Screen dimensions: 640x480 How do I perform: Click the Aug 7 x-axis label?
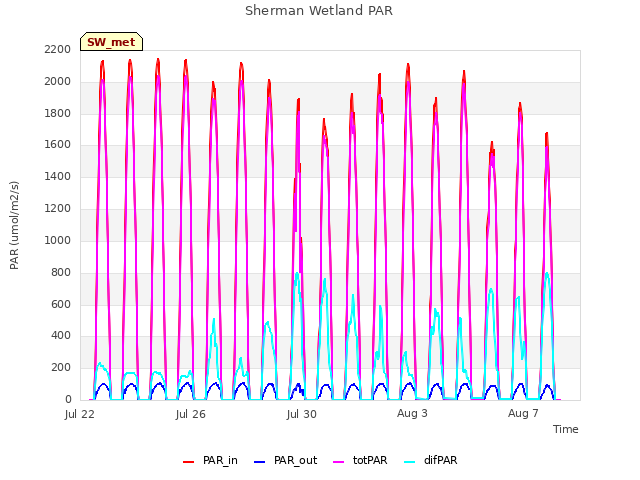tap(523, 413)
